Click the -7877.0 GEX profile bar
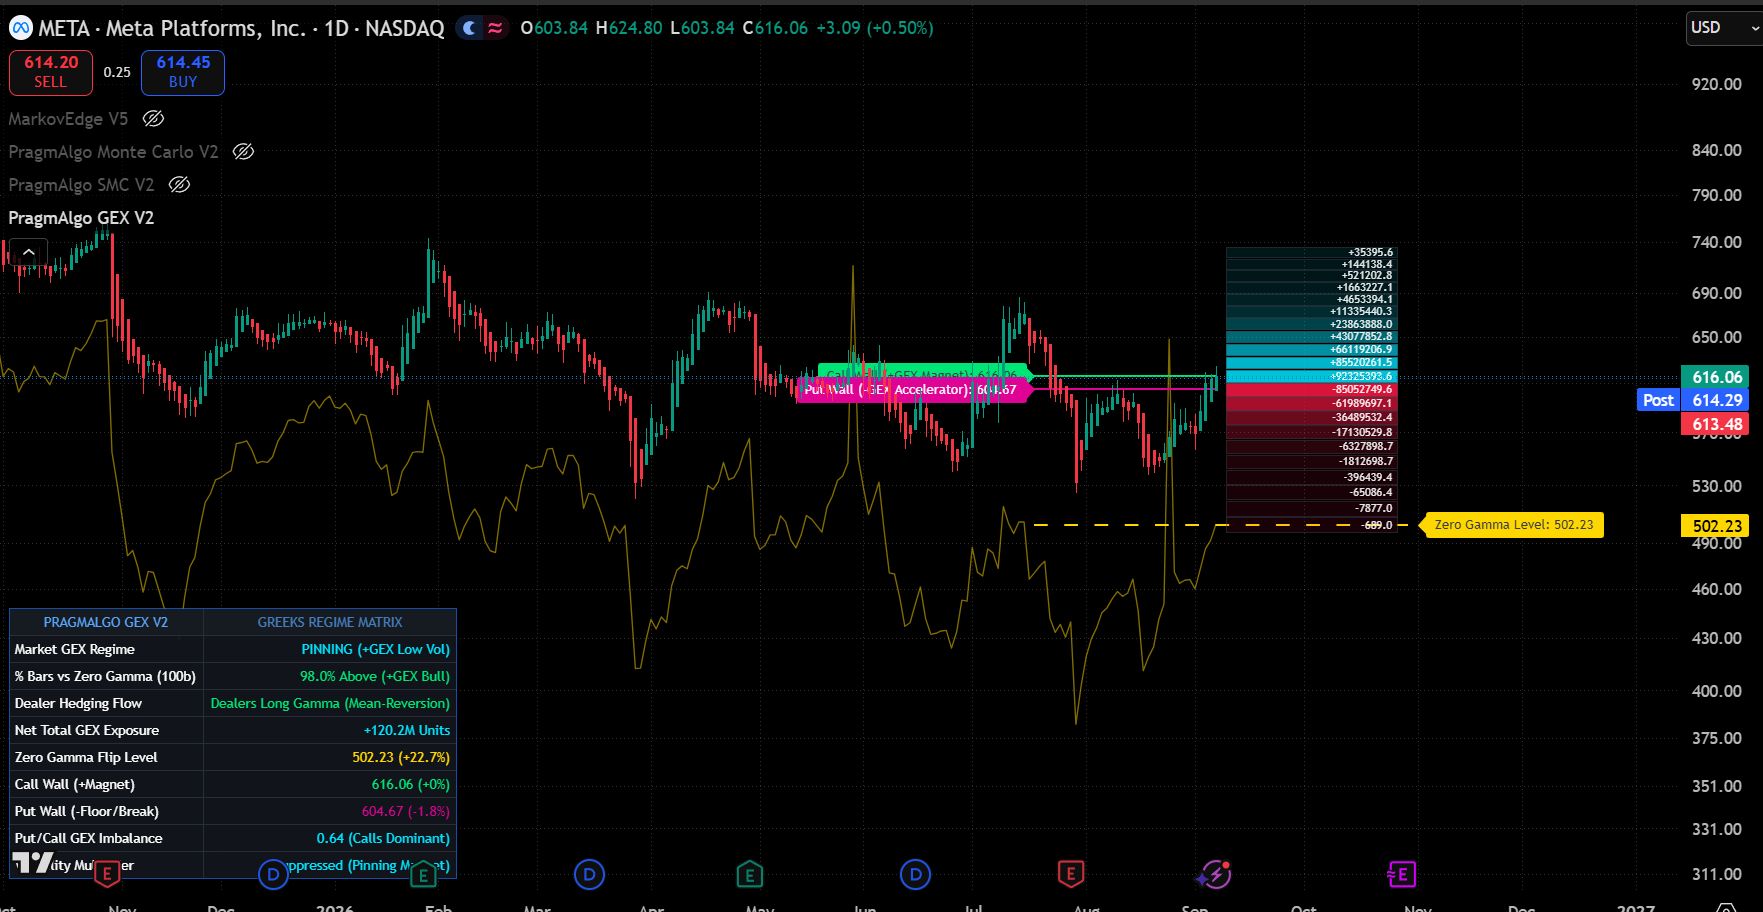Screen dimensions: 1763x912 tap(1311, 508)
